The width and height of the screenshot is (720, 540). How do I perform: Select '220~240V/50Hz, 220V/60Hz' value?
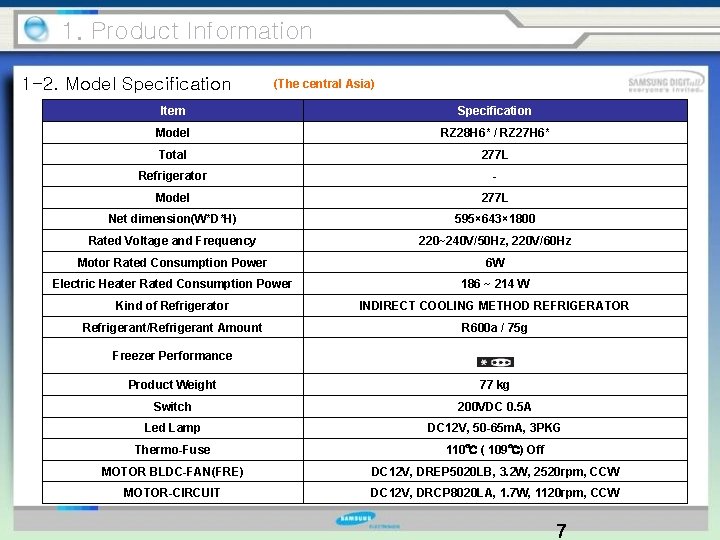point(495,241)
